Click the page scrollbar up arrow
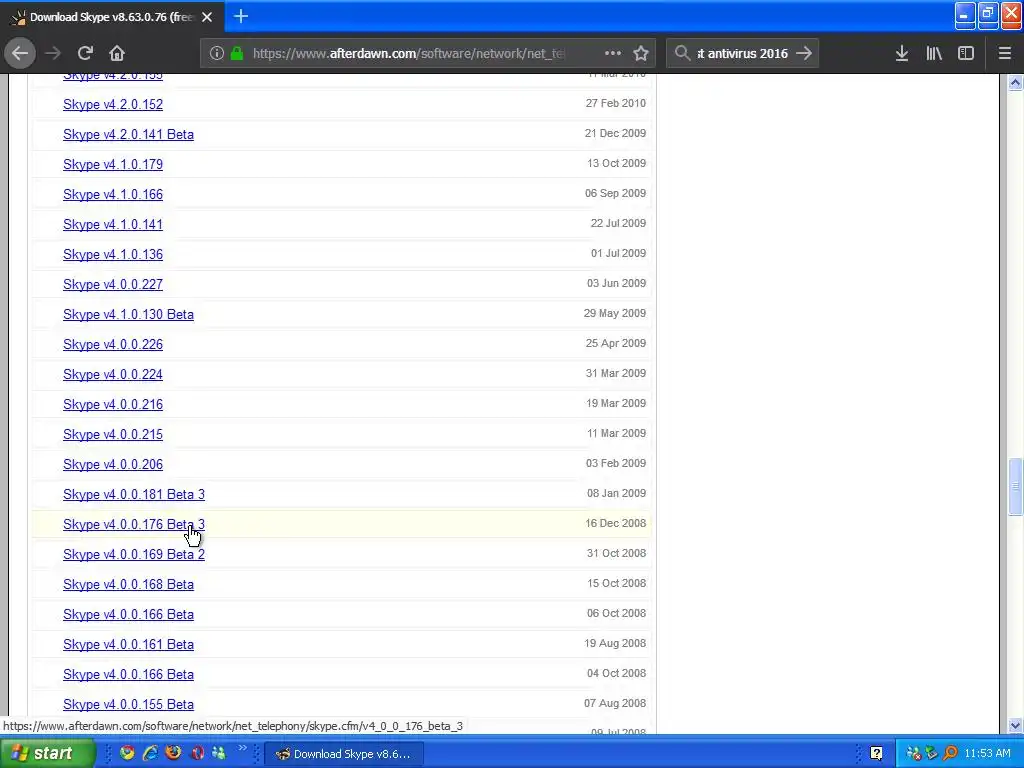The height and width of the screenshot is (768, 1024). click(1015, 82)
